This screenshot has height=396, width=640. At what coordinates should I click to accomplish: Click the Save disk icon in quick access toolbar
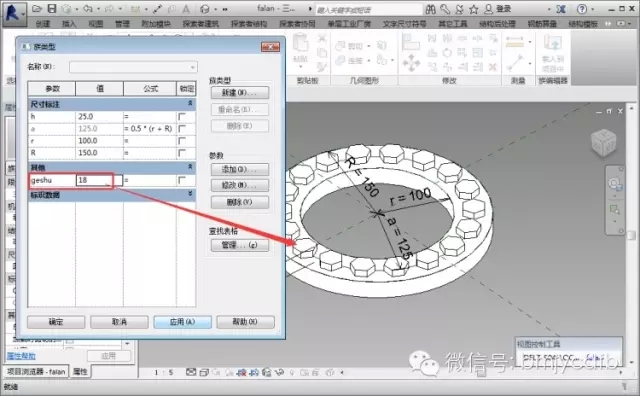(52, 9)
